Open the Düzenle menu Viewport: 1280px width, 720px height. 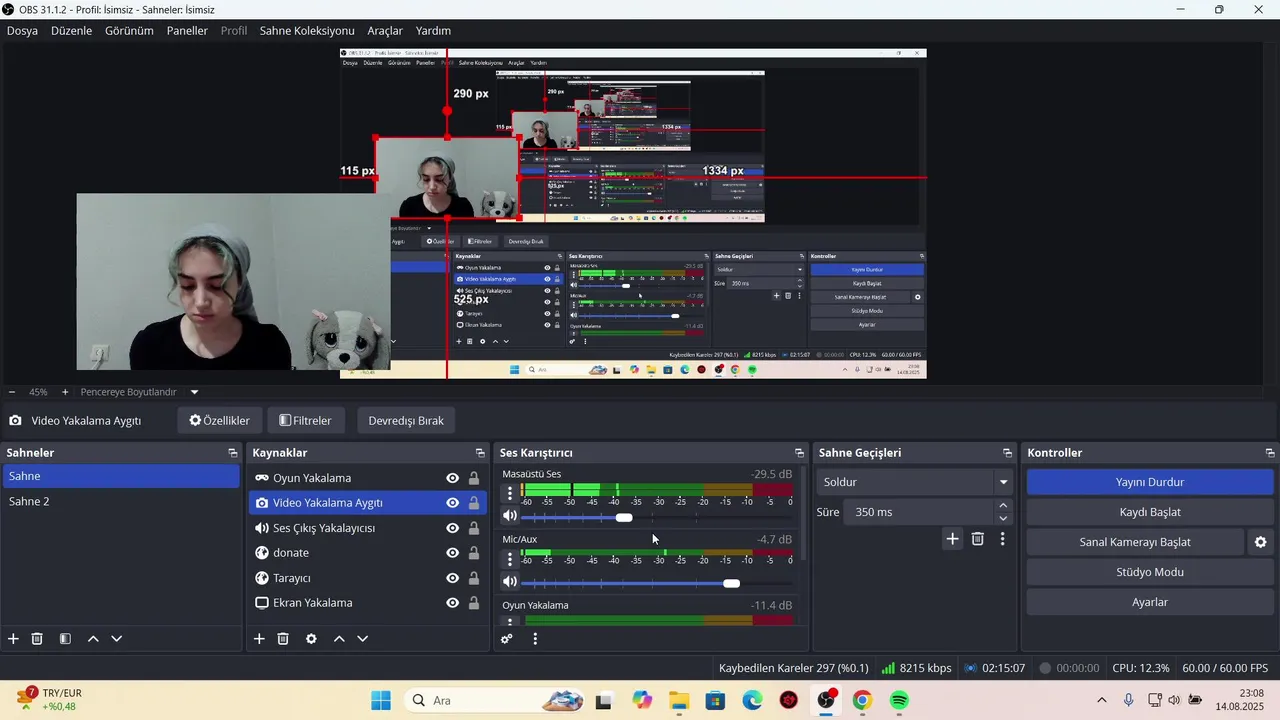tap(71, 31)
